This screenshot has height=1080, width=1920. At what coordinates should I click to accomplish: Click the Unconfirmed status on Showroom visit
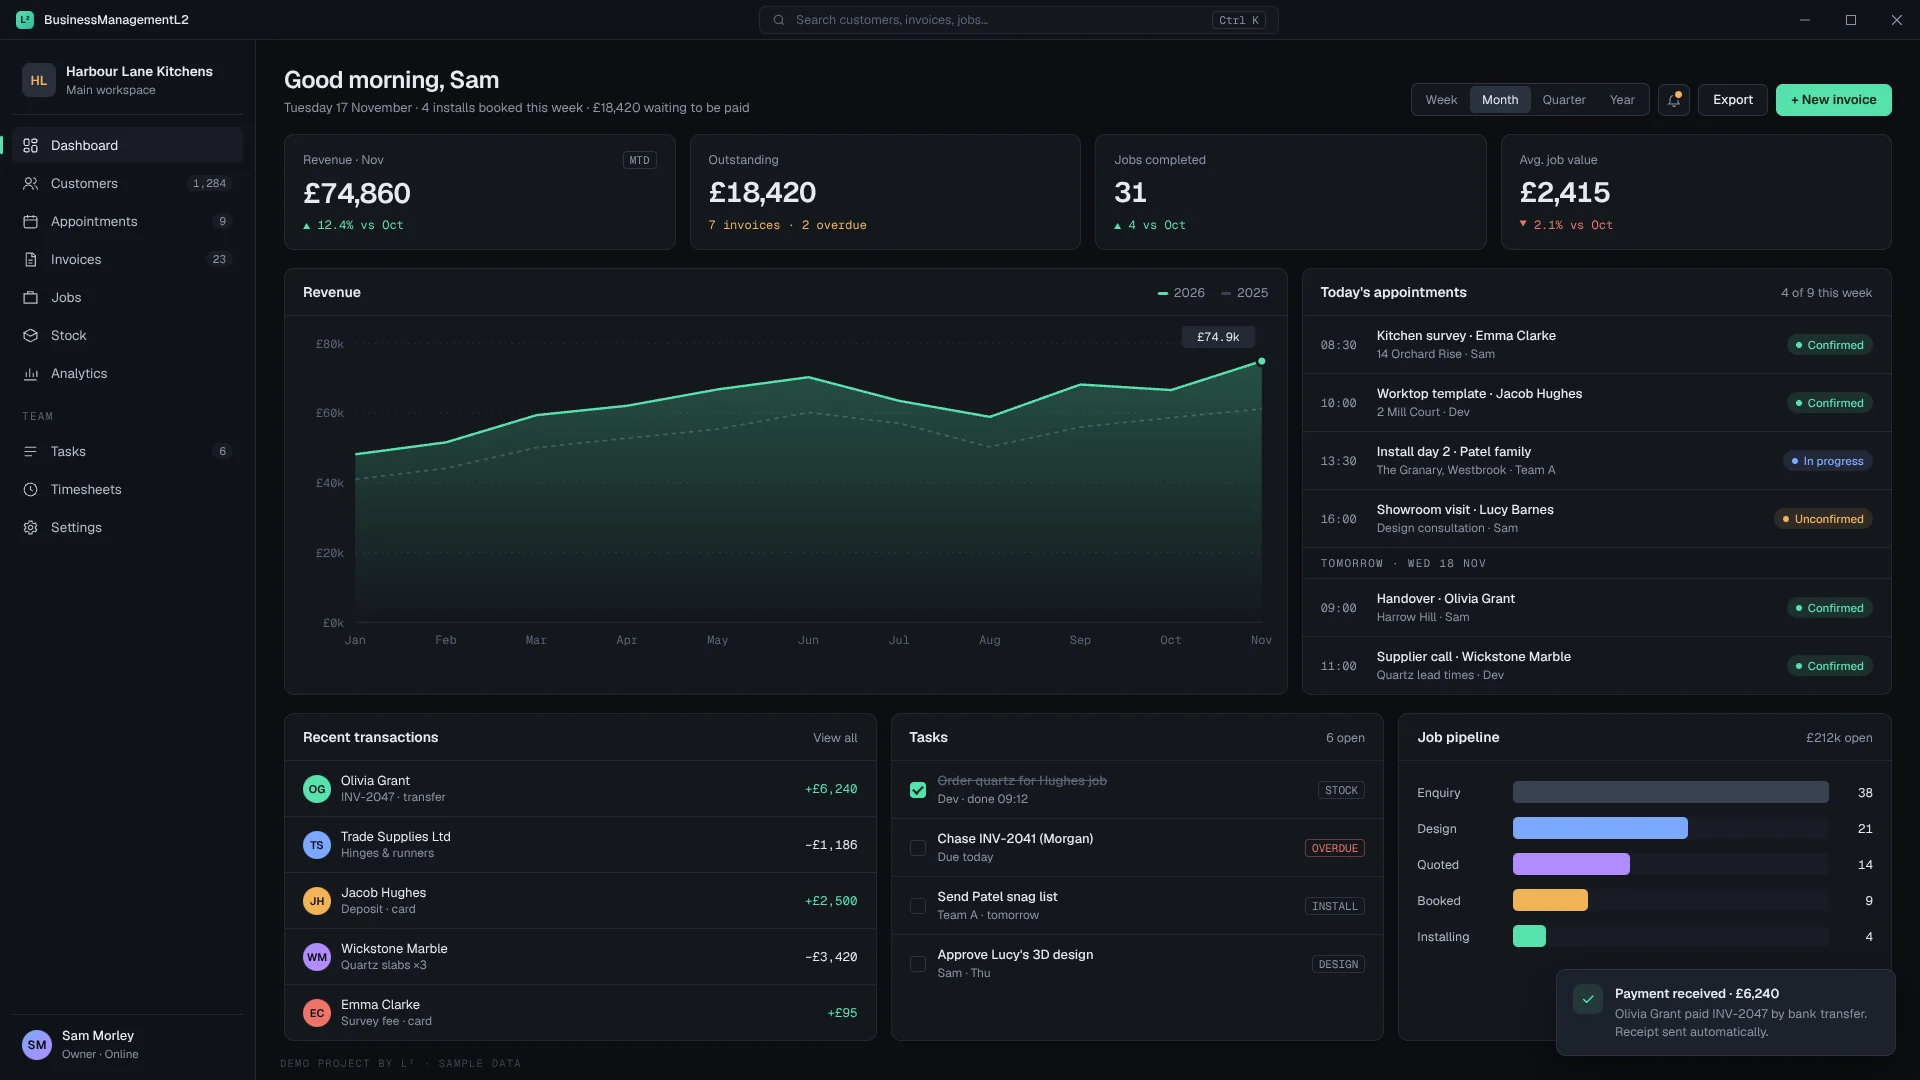[x=1823, y=519]
